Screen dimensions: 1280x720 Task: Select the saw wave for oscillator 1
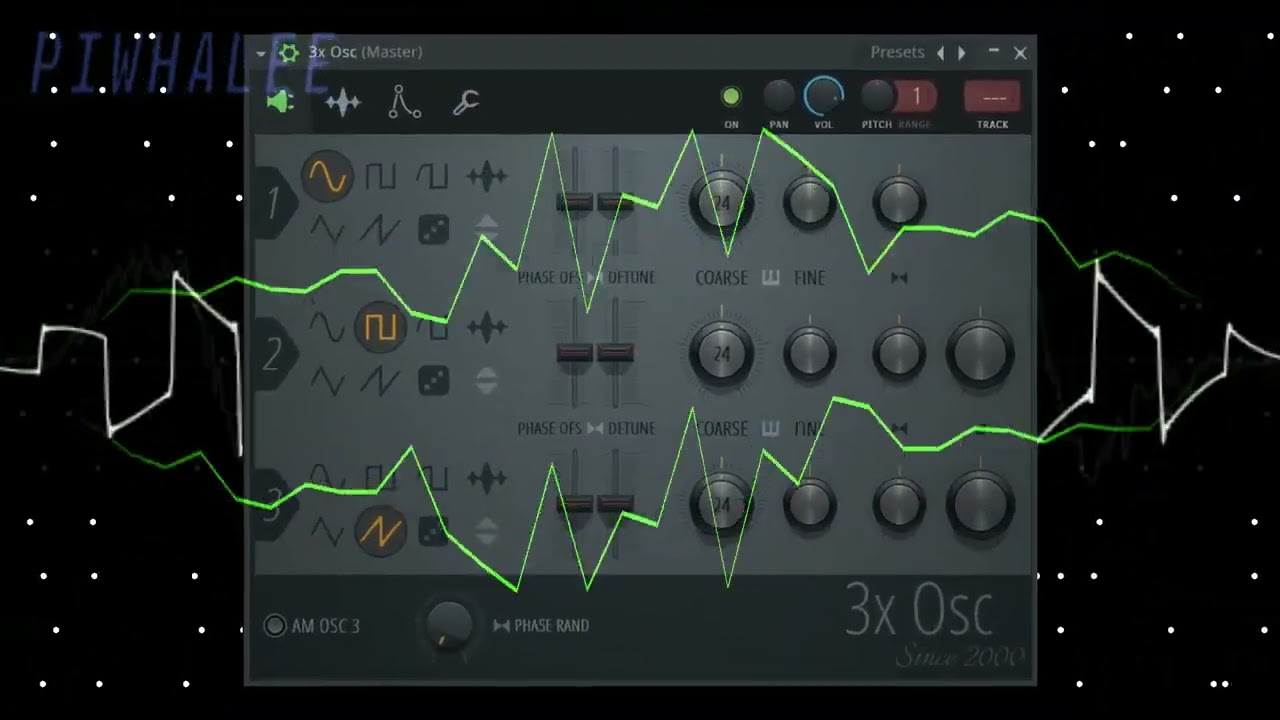point(380,230)
